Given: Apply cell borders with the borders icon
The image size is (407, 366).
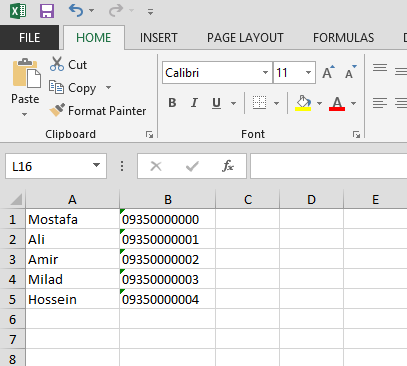Looking at the screenshot, I should click(x=259, y=103).
